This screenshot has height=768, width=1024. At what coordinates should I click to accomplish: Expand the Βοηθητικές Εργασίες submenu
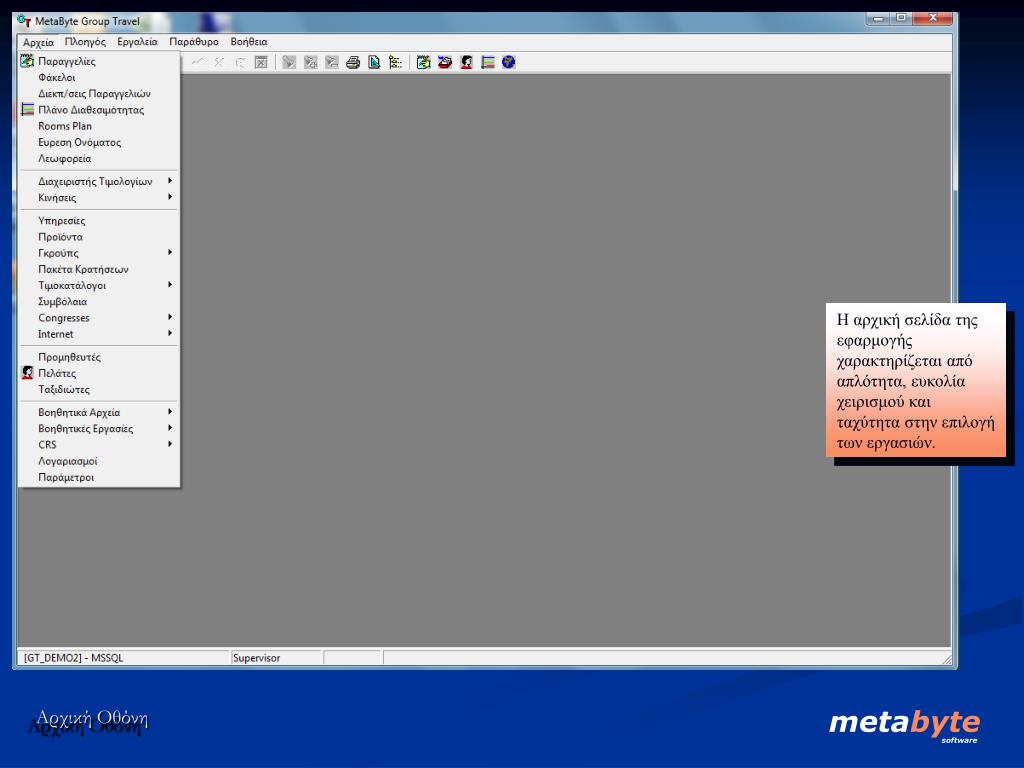pos(99,429)
